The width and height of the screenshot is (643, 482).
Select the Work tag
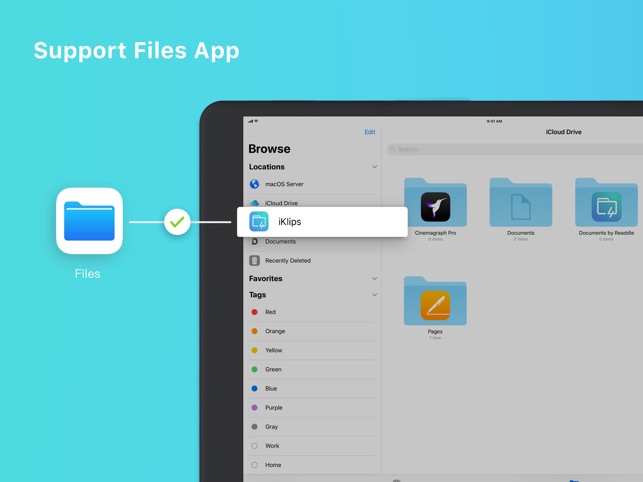[x=312, y=446]
